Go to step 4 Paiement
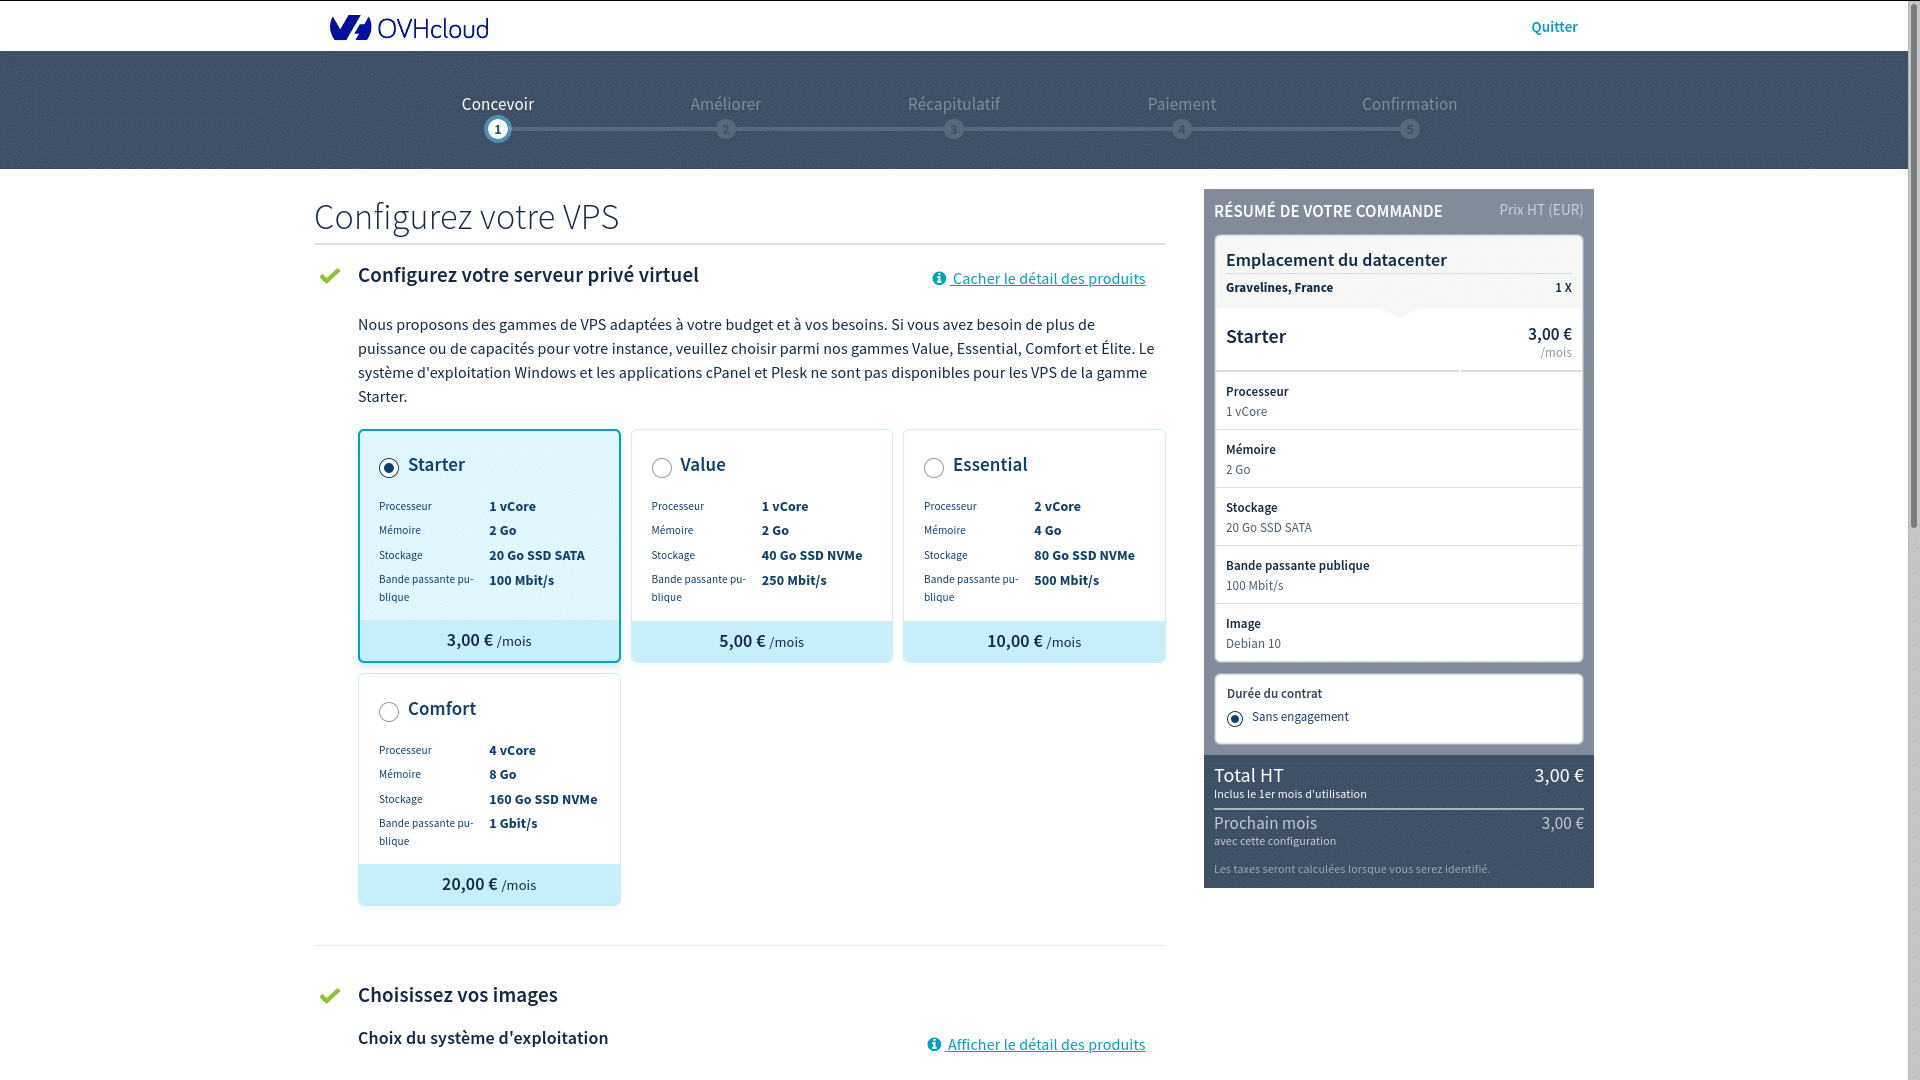Viewport: 1920px width, 1080px height. tap(1182, 129)
